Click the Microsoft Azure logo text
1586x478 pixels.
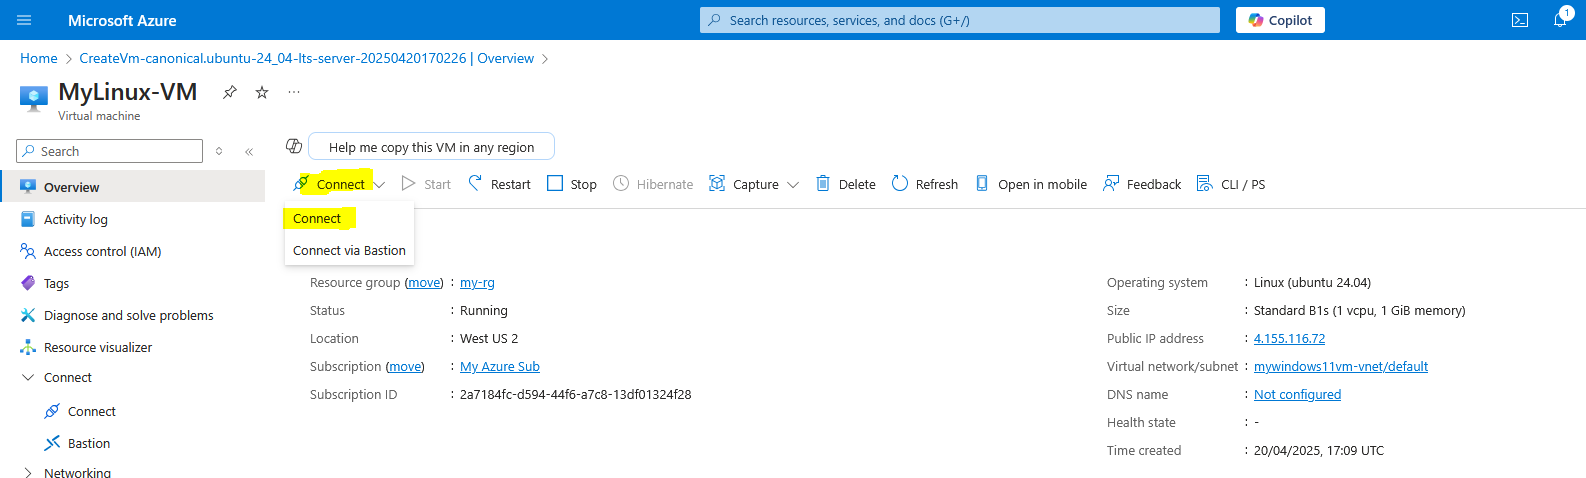[x=122, y=20]
